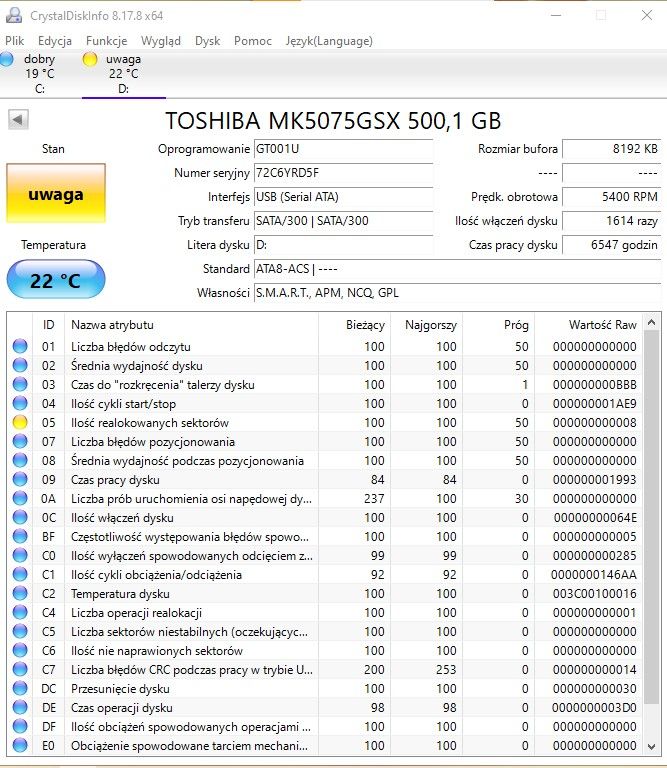
Task: Click status circle for attribute 03 spin-up time
Action: pyautogui.click(x=20, y=384)
